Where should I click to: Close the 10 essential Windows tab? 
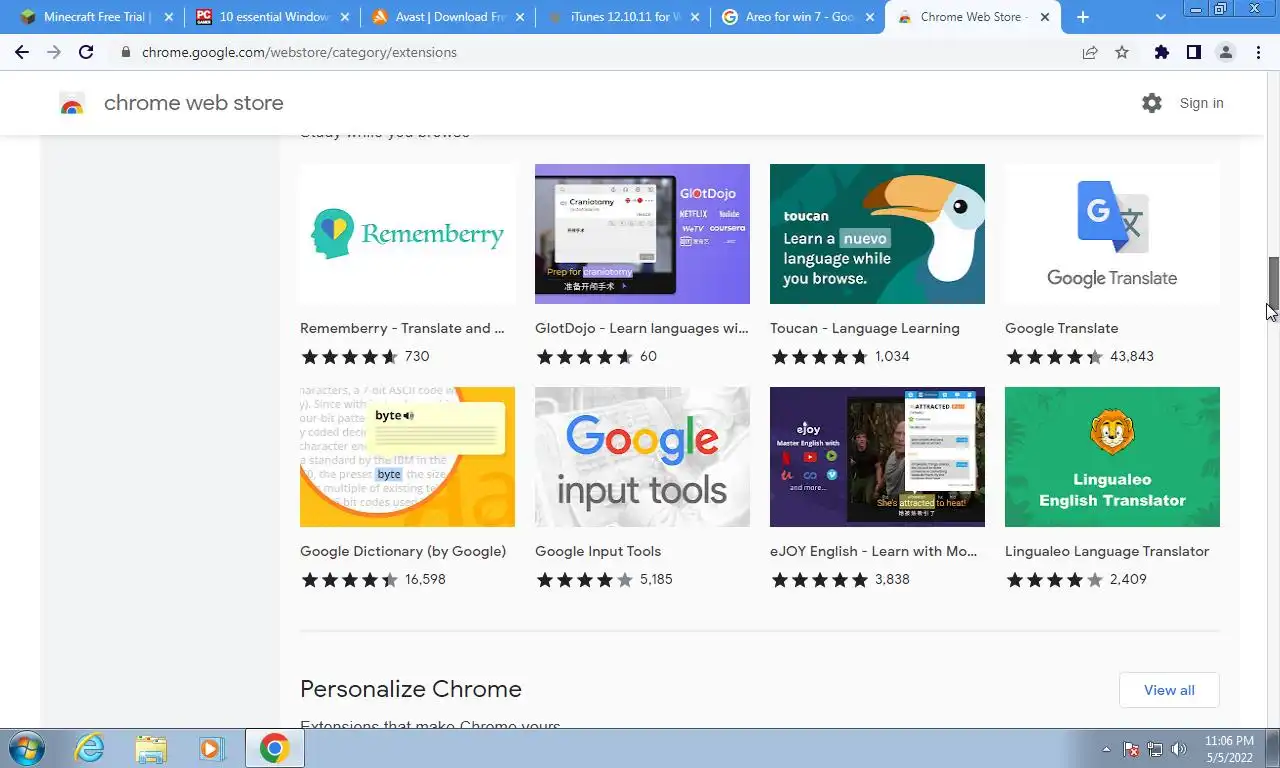tap(343, 17)
